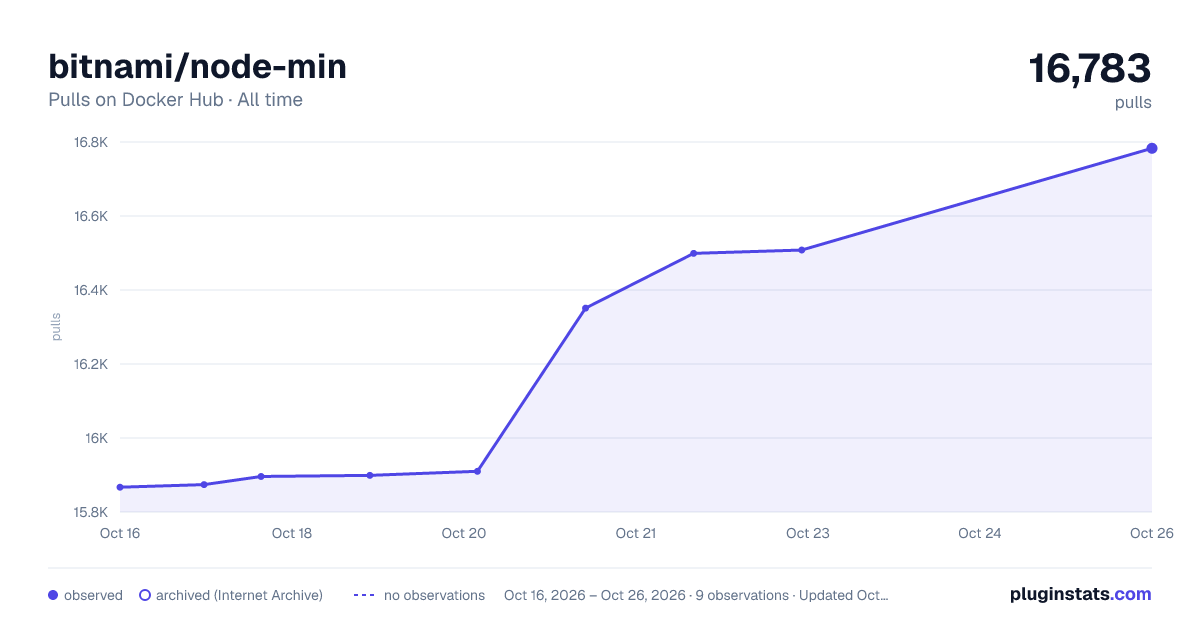Select the 'observed' legend label

[93, 595]
